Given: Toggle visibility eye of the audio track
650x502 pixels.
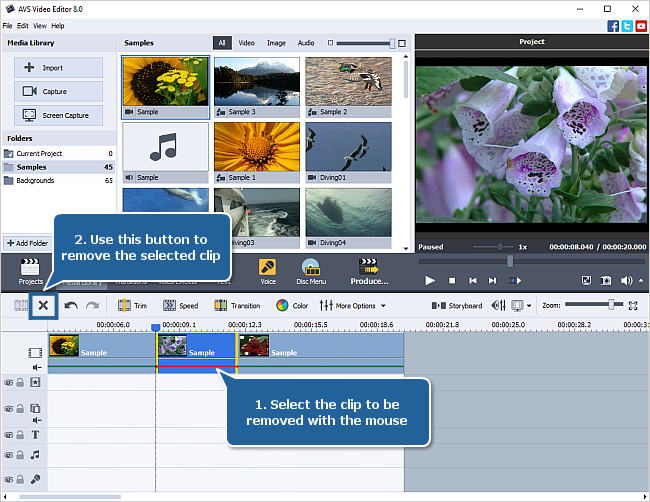Looking at the screenshot, I should [9, 455].
